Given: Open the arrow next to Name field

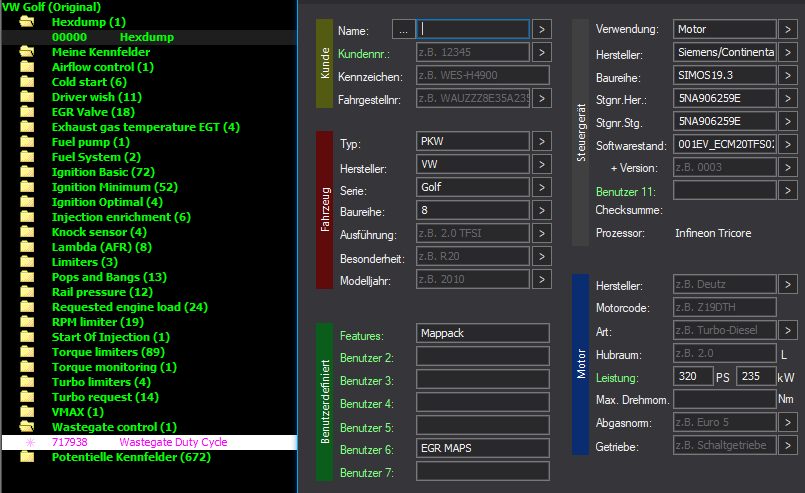Looking at the screenshot, I should (x=542, y=29).
